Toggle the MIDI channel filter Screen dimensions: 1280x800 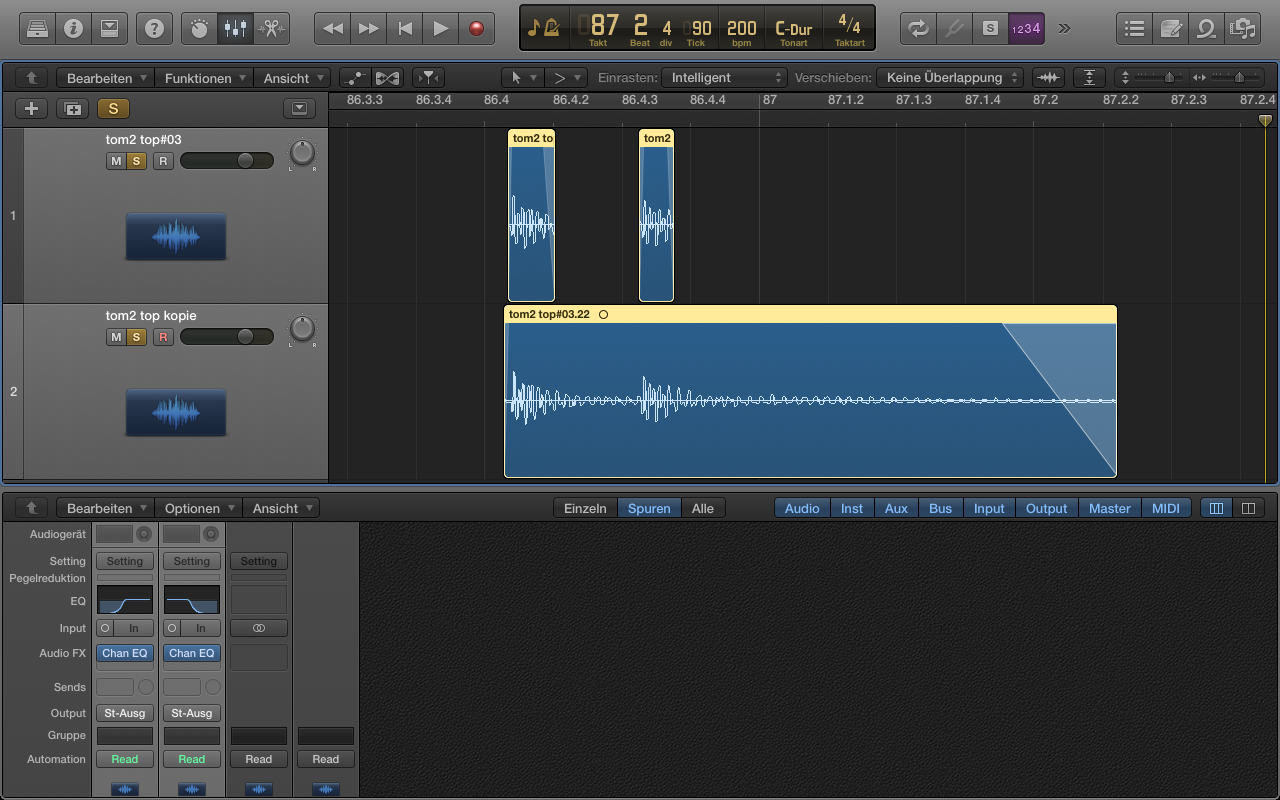pos(1166,508)
